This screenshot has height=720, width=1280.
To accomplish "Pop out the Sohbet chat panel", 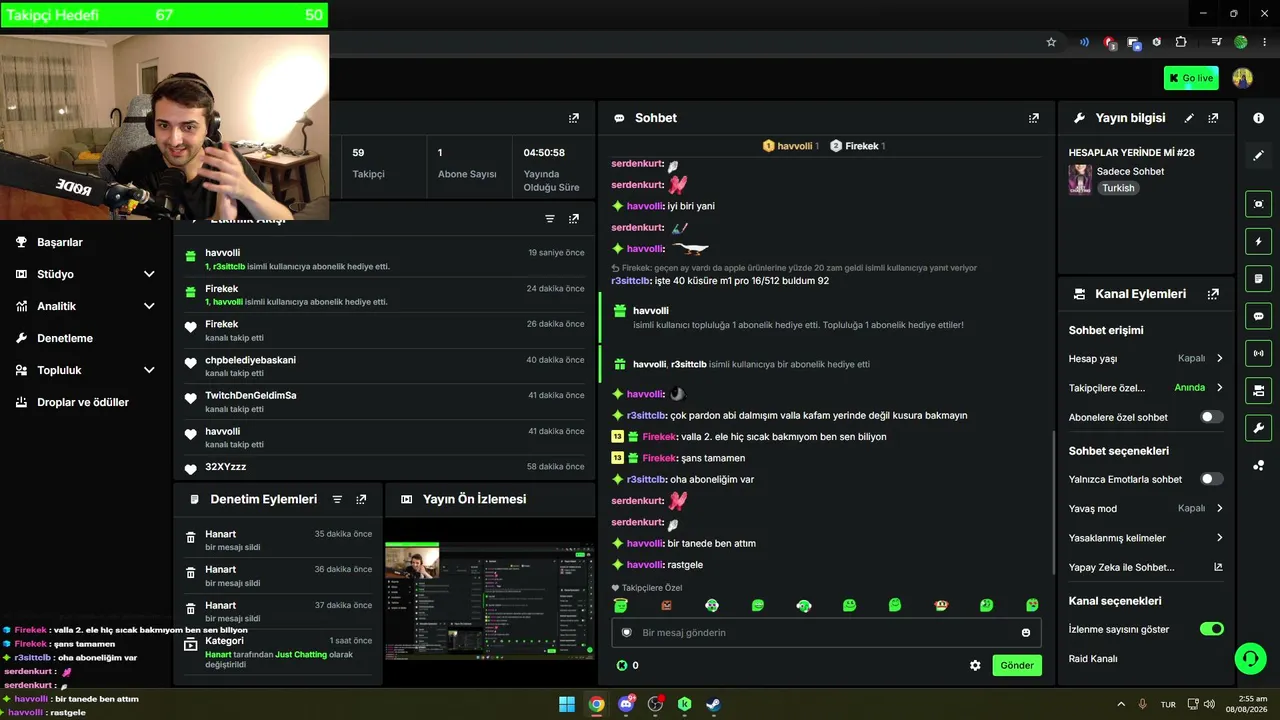I will click(1034, 118).
